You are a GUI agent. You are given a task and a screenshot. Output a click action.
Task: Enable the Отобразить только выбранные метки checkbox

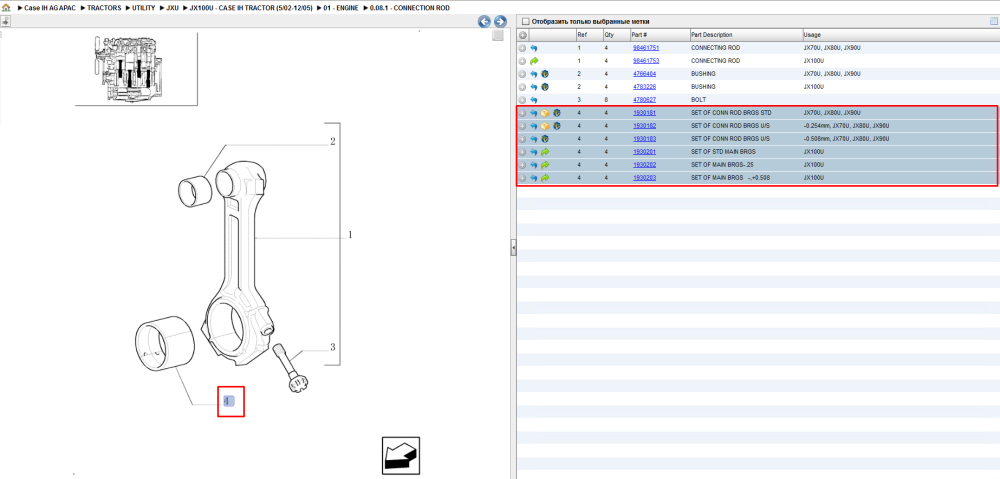tap(526, 21)
